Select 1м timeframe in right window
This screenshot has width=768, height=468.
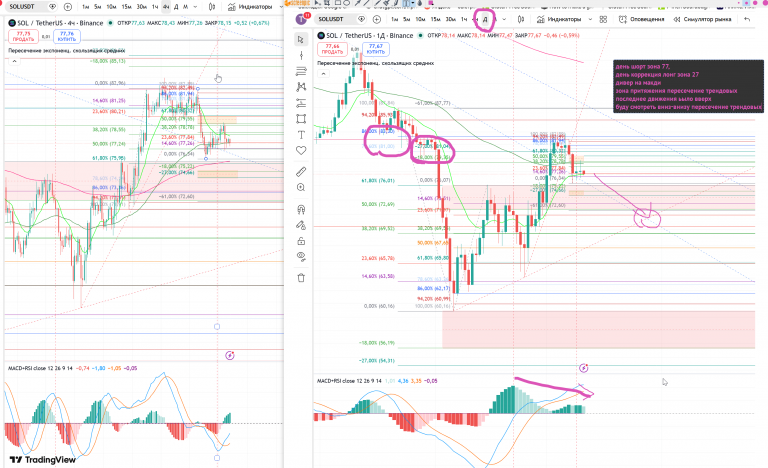(395, 19)
